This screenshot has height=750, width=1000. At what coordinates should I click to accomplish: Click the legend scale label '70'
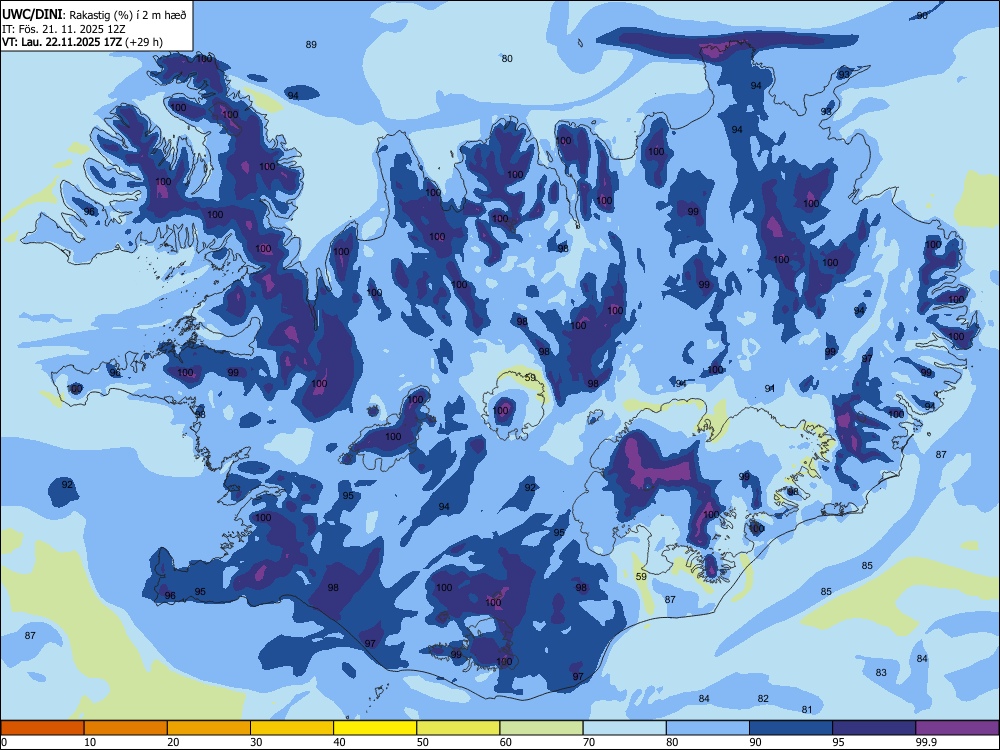[x=589, y=742]
